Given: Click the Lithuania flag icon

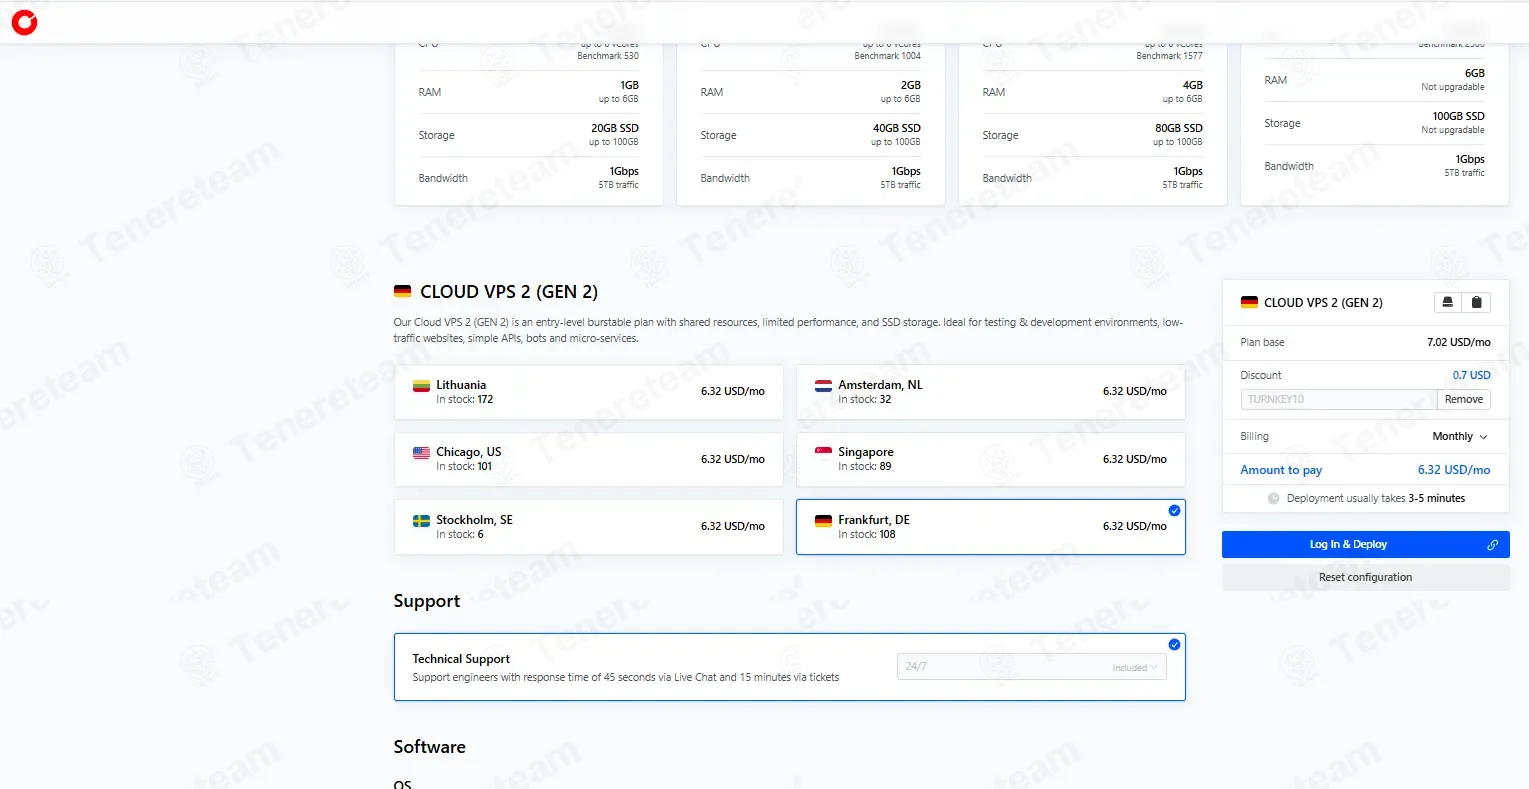Looking at the screenshot, I should pyautogui.click(x=421, y=385).
